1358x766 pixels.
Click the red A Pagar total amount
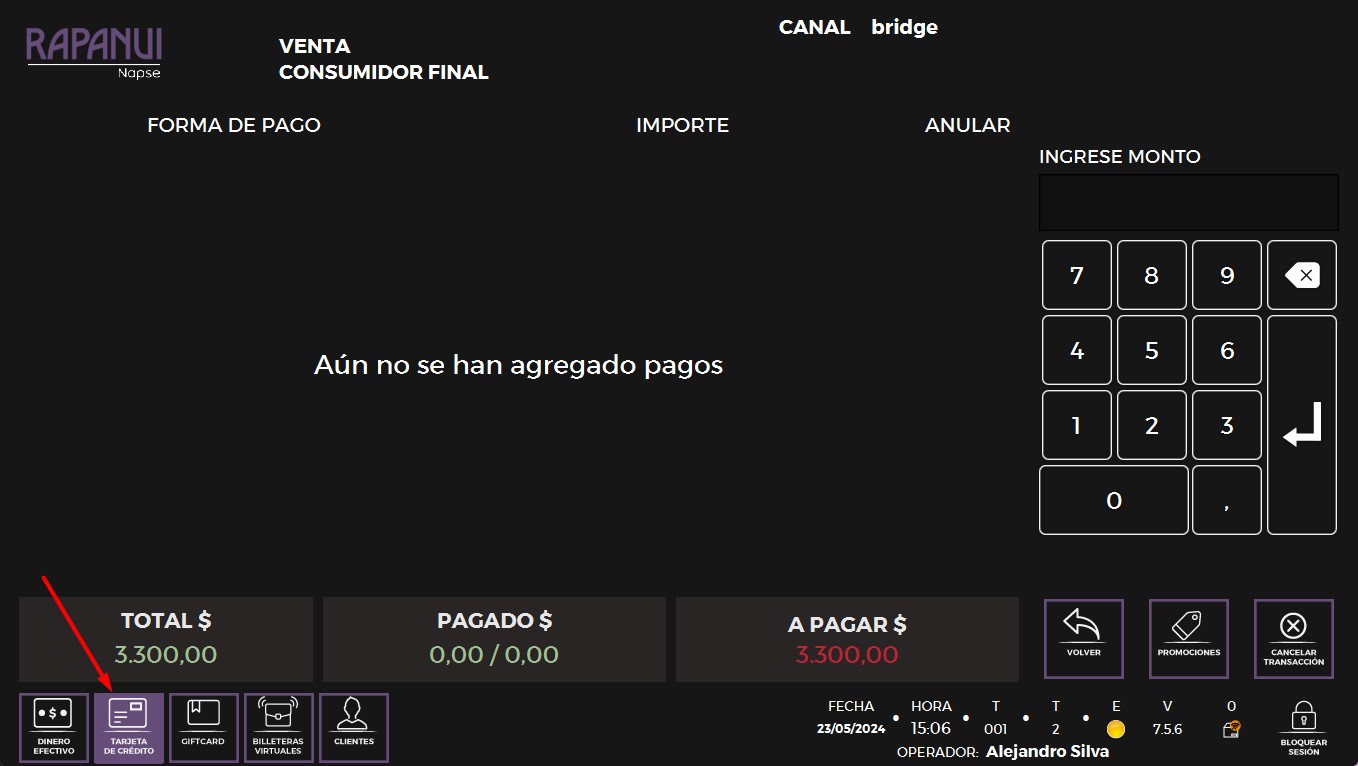pos(847,654)
